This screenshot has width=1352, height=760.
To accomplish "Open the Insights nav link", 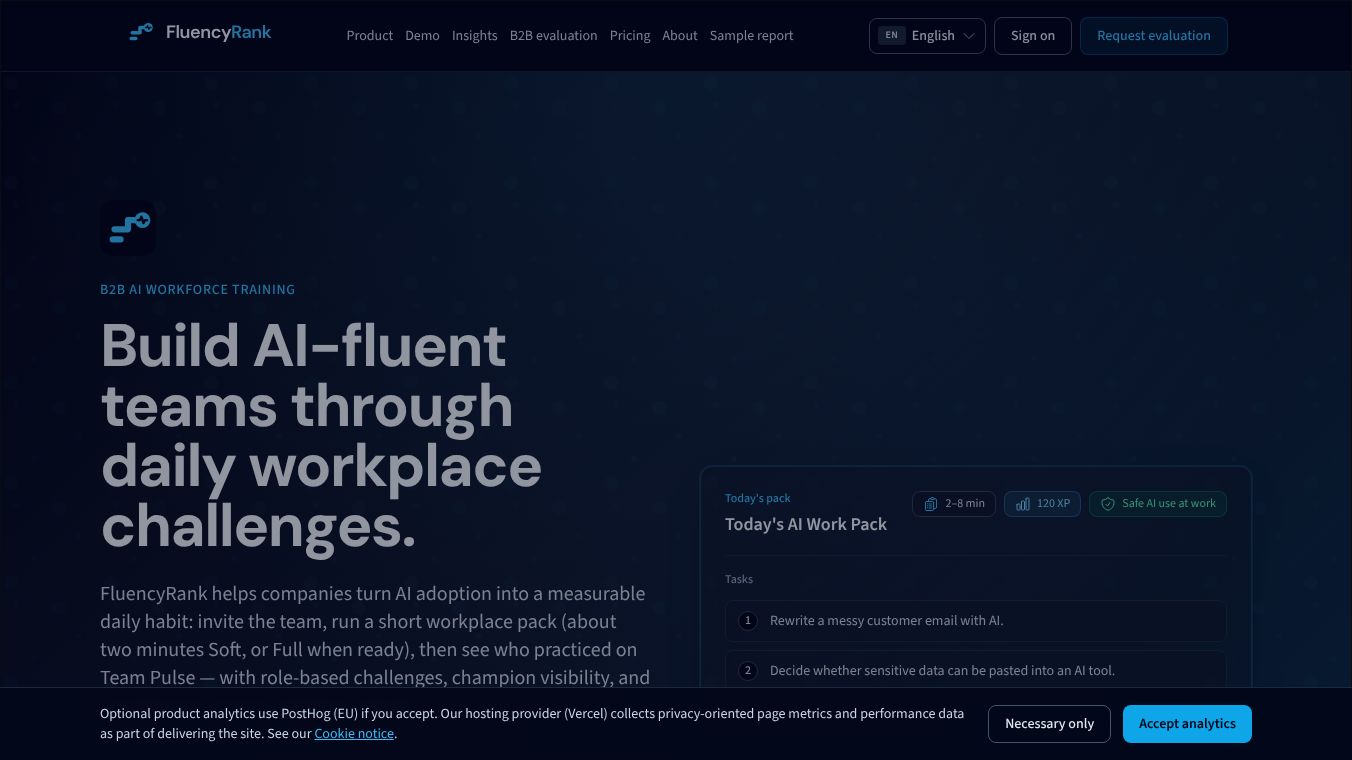I will 475,36.
